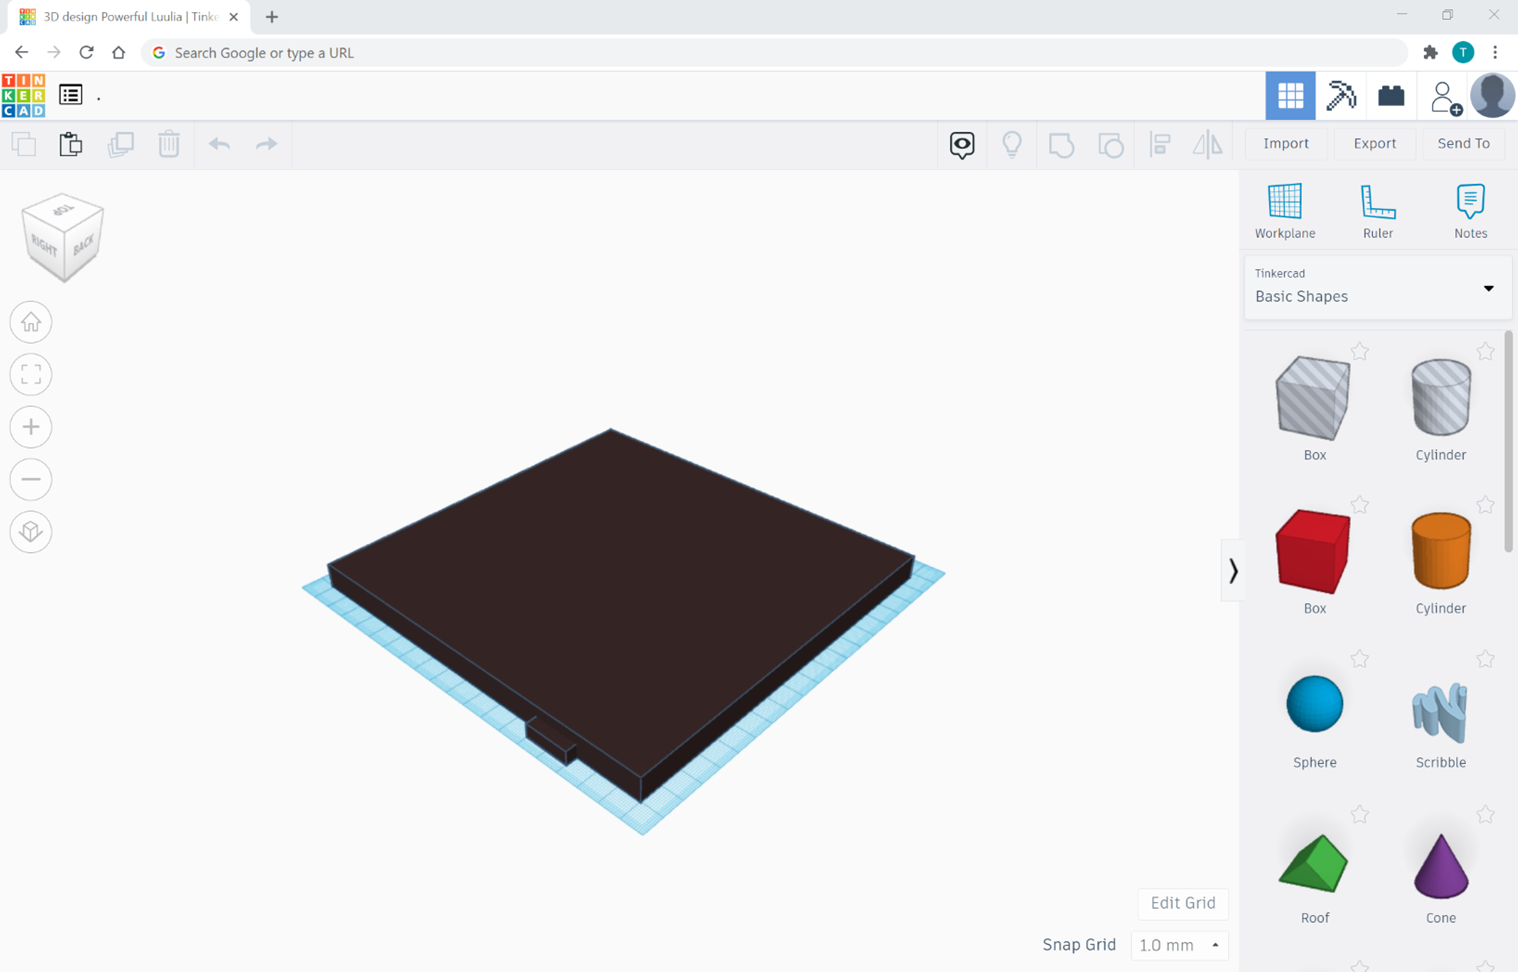This screenshot has width=1518, height=972.
Task: Click the Redo arrow
Action: click(266, 144)
